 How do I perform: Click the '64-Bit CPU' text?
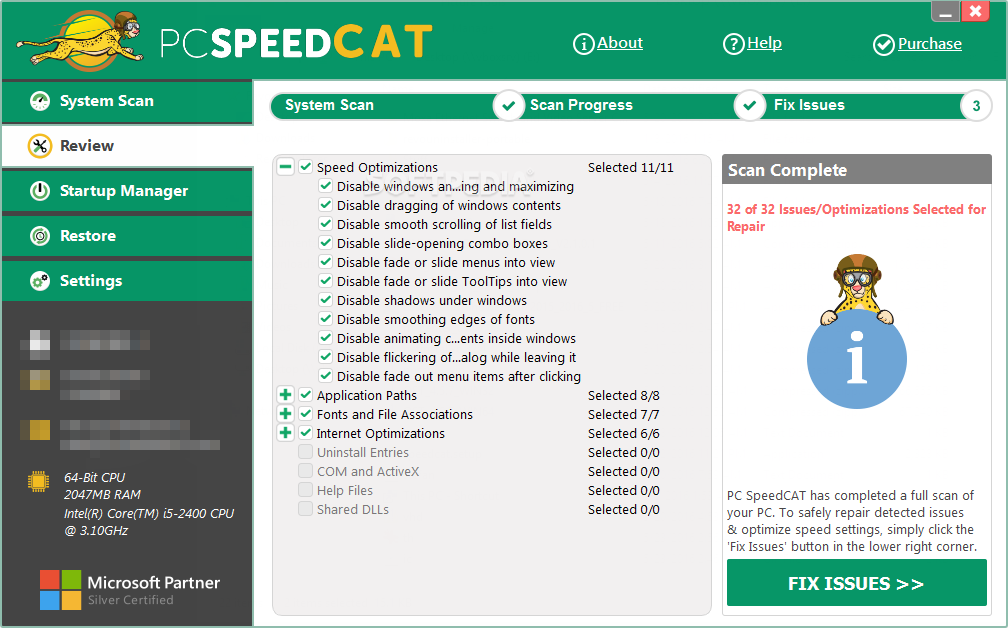click(94, 477)
